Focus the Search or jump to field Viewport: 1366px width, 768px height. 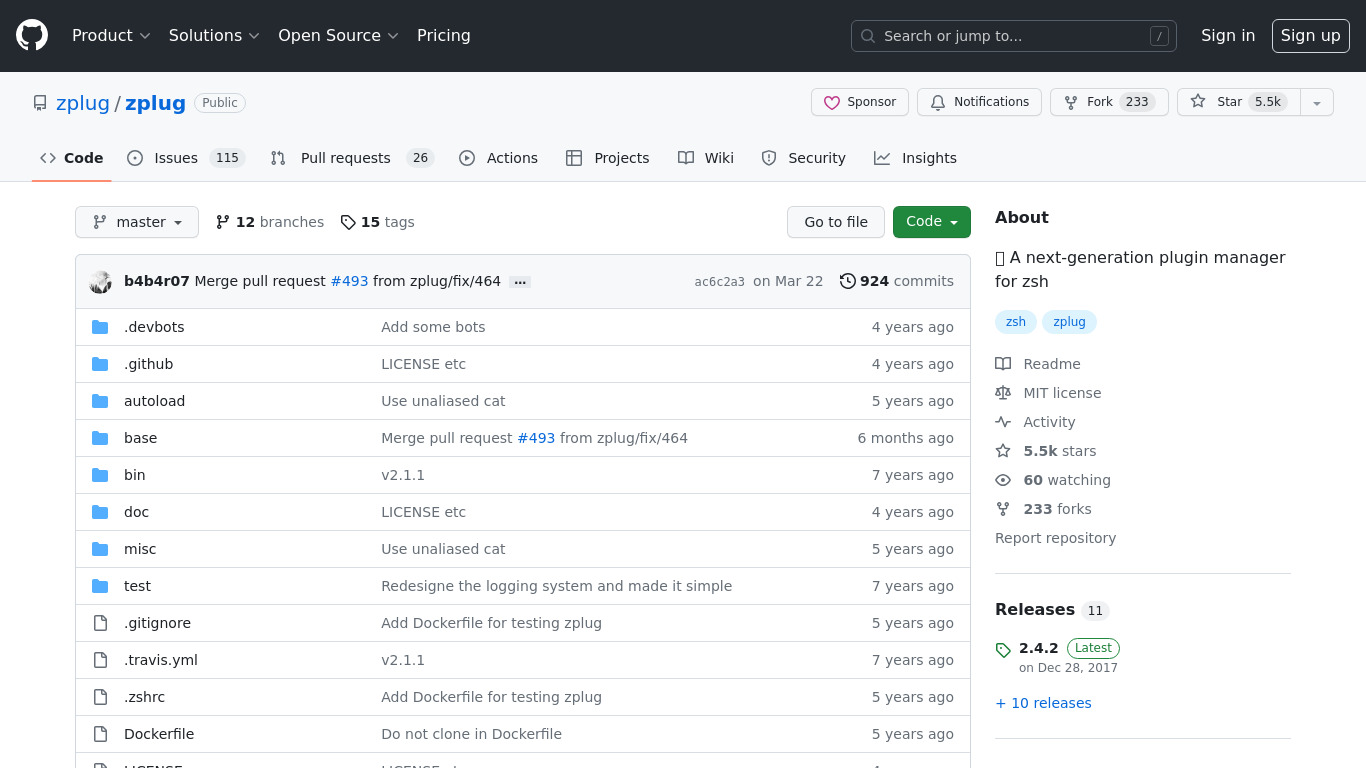(x=1014, y=36)
